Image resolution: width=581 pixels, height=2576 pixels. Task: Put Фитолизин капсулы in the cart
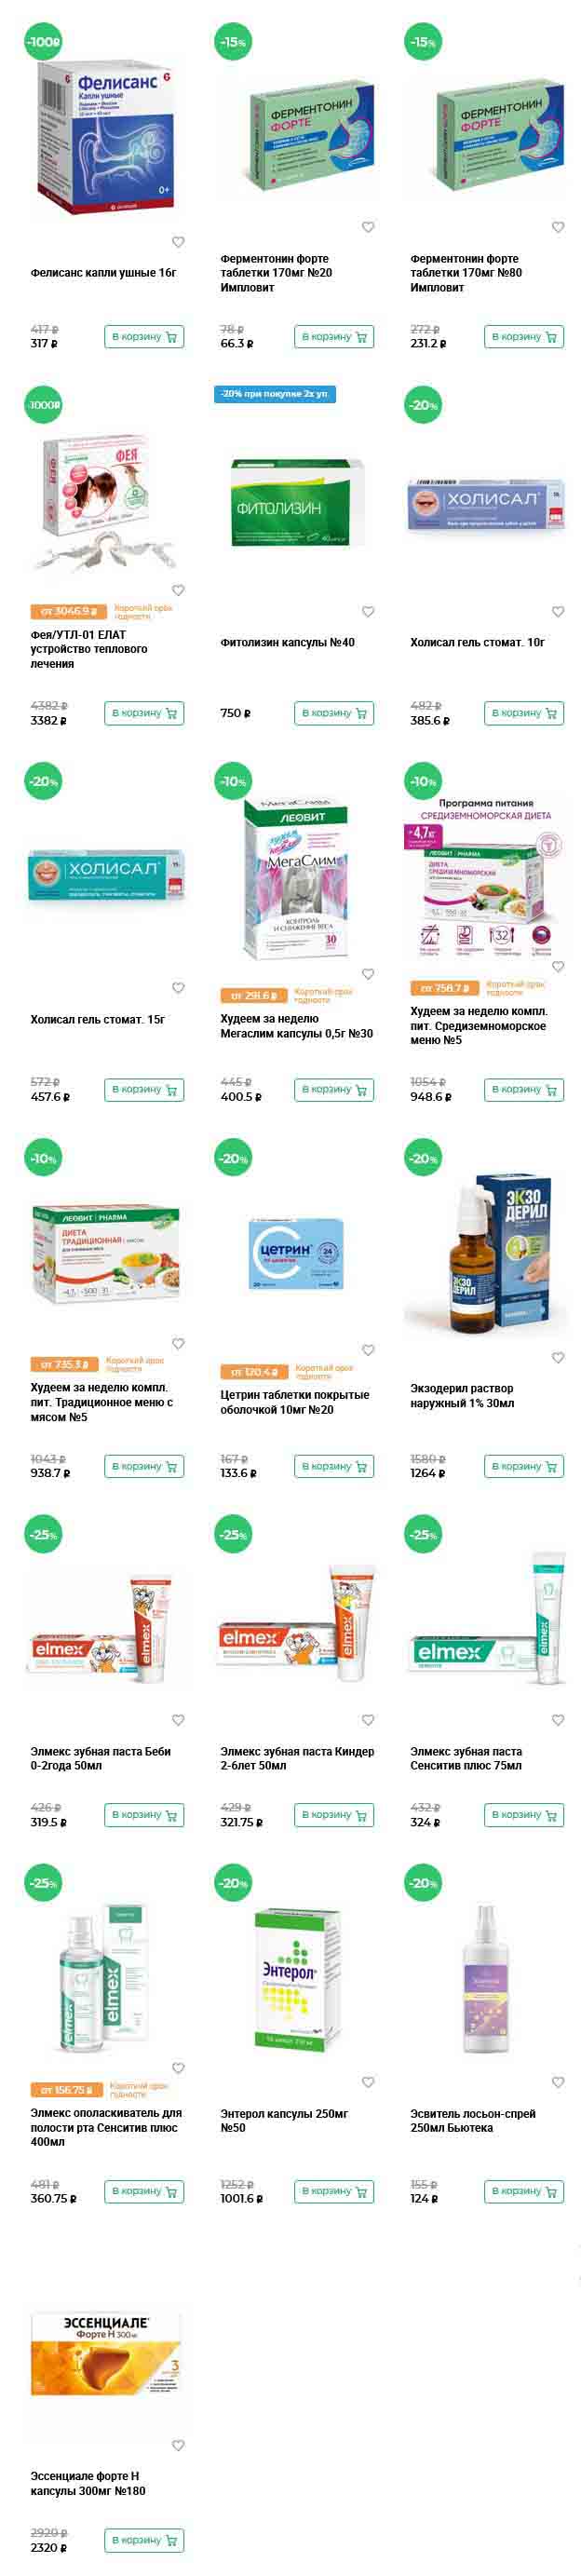(334, 713)
